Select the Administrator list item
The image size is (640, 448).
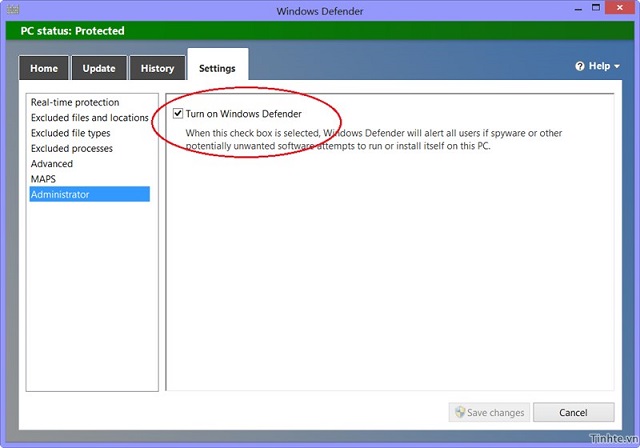[89, 194]
